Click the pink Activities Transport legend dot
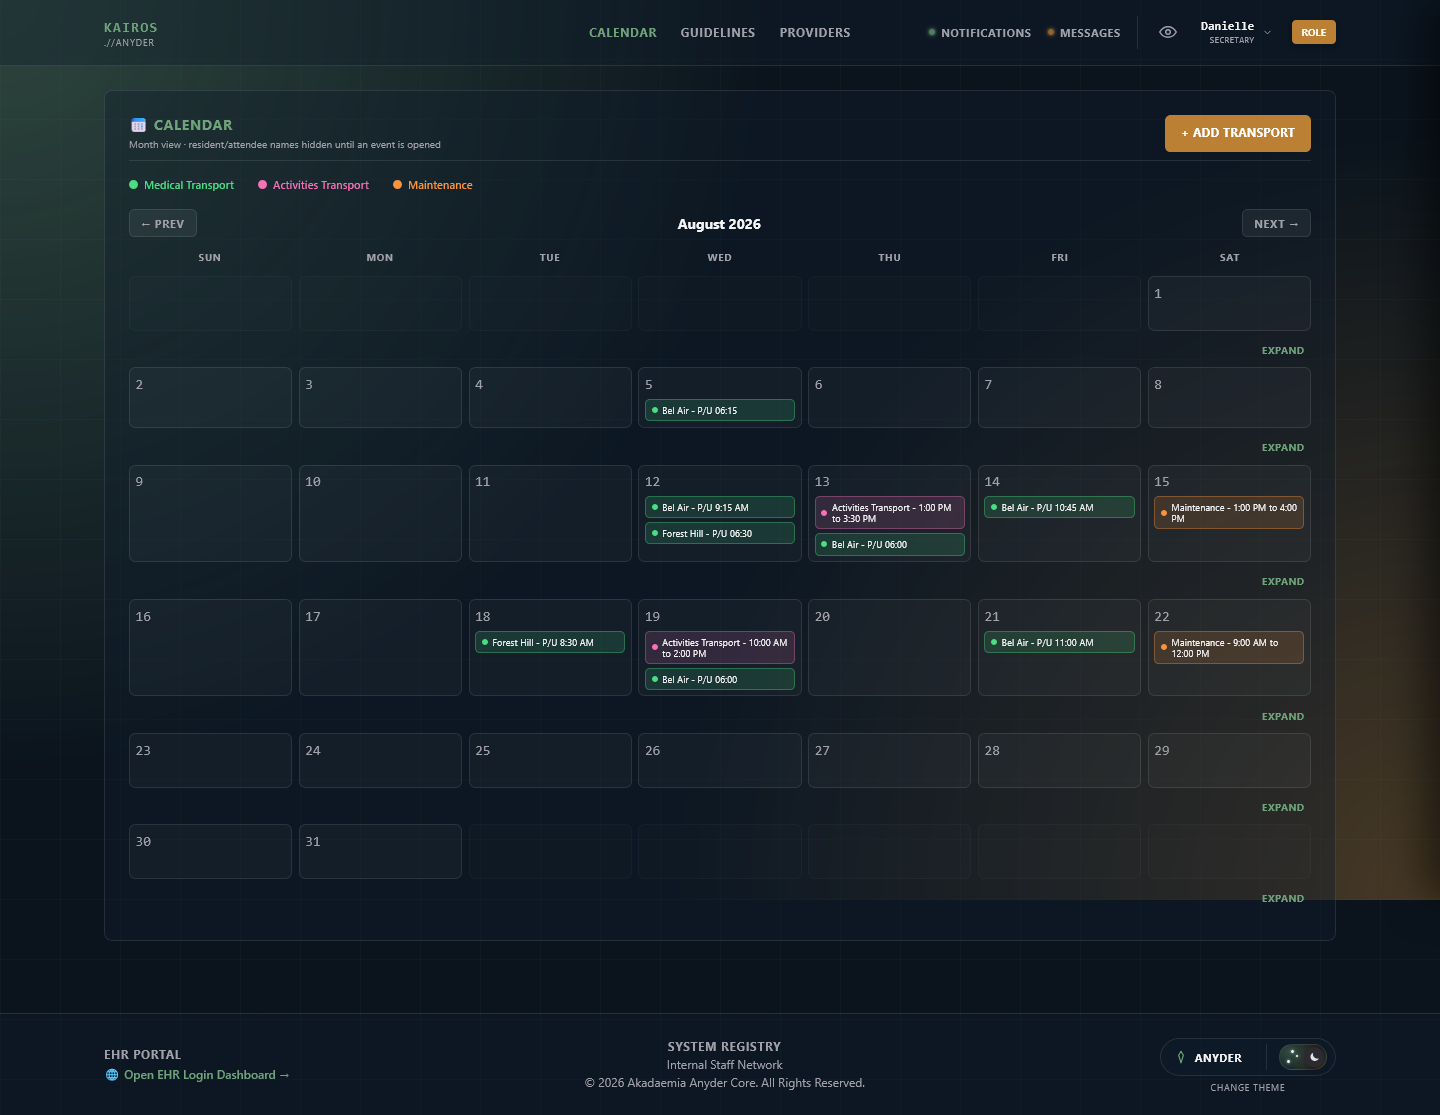The width and height of the screenshot is (1440, 1115). click(x=263, y=185)
